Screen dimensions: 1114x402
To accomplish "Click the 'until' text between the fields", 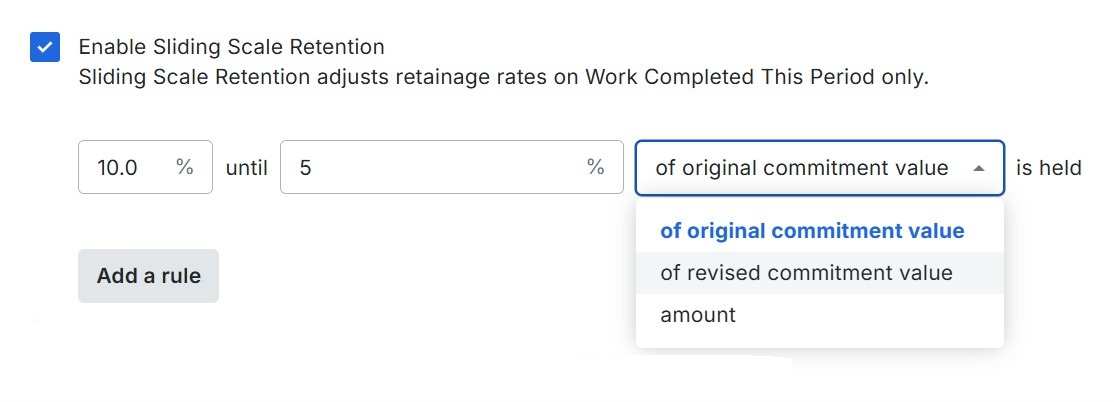I will (246, 168).
